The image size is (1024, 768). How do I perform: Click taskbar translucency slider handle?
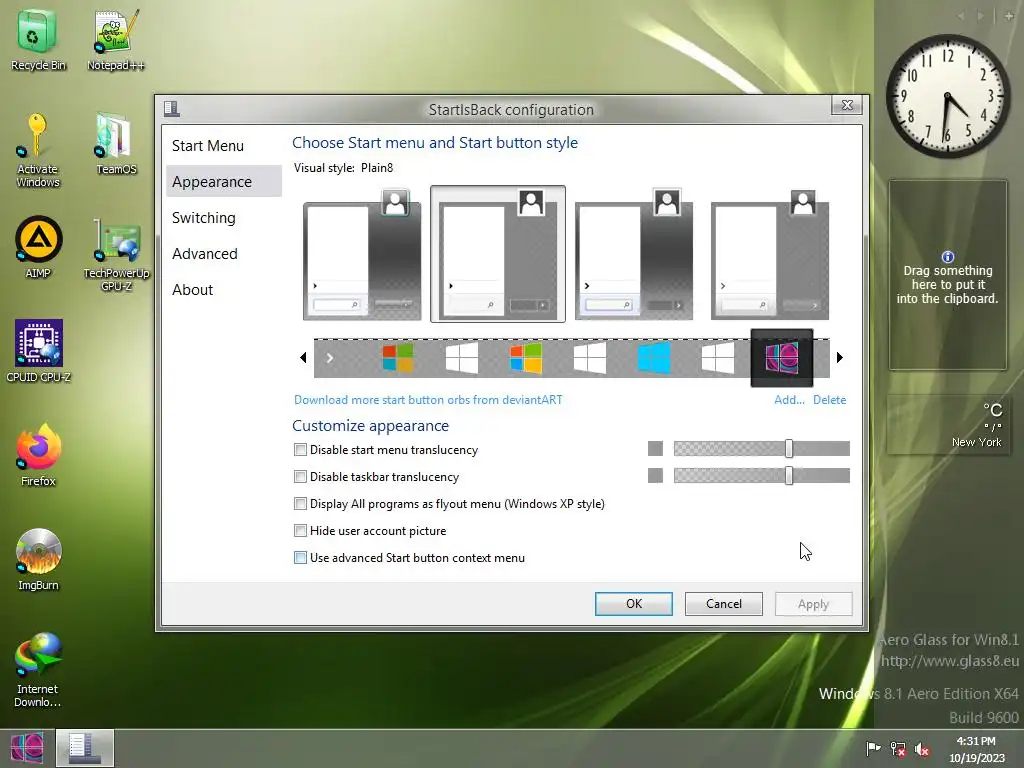[x=789, y=475]
